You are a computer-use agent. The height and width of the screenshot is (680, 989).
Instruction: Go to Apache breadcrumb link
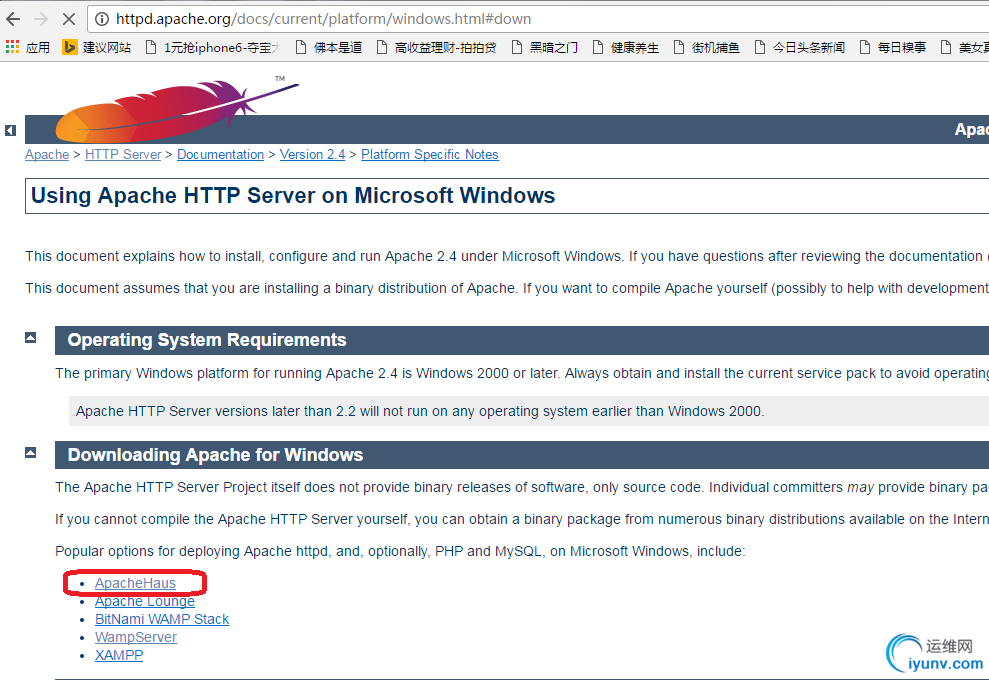coord(47,155)
